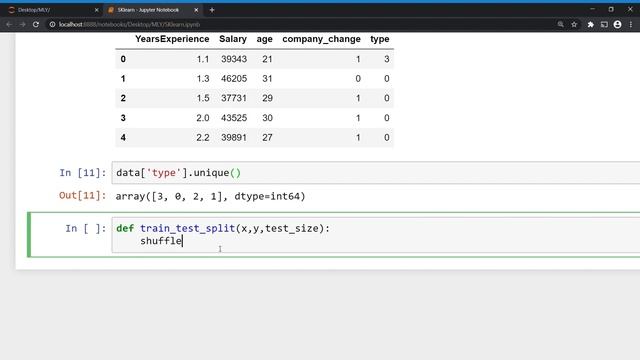
Task: Switch to the SKlearn Jupyter Notebook tab
Action: 152,10
